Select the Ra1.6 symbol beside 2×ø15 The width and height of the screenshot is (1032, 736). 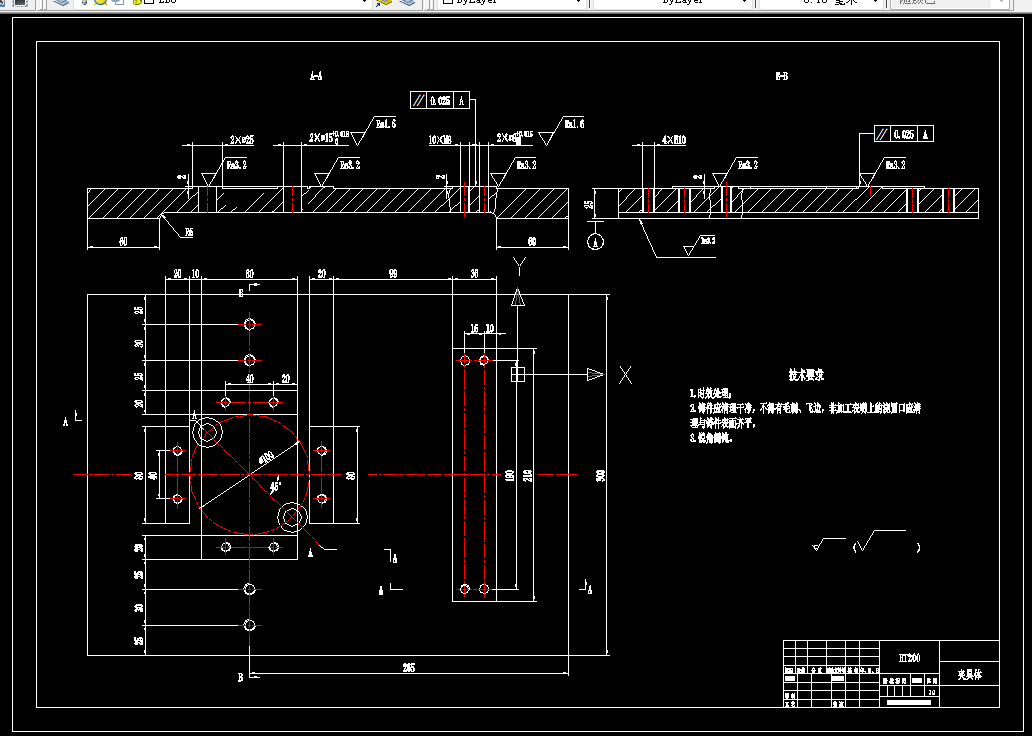(x=373, y=130)
